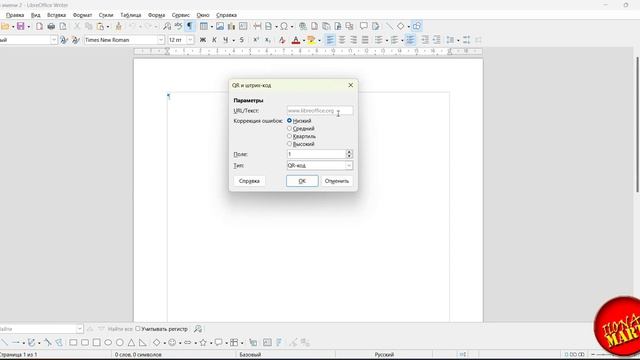Select the Ellipse shape tool
Image resolution: width=640 pixels, height=360 pixels.
tap(108, 342)
